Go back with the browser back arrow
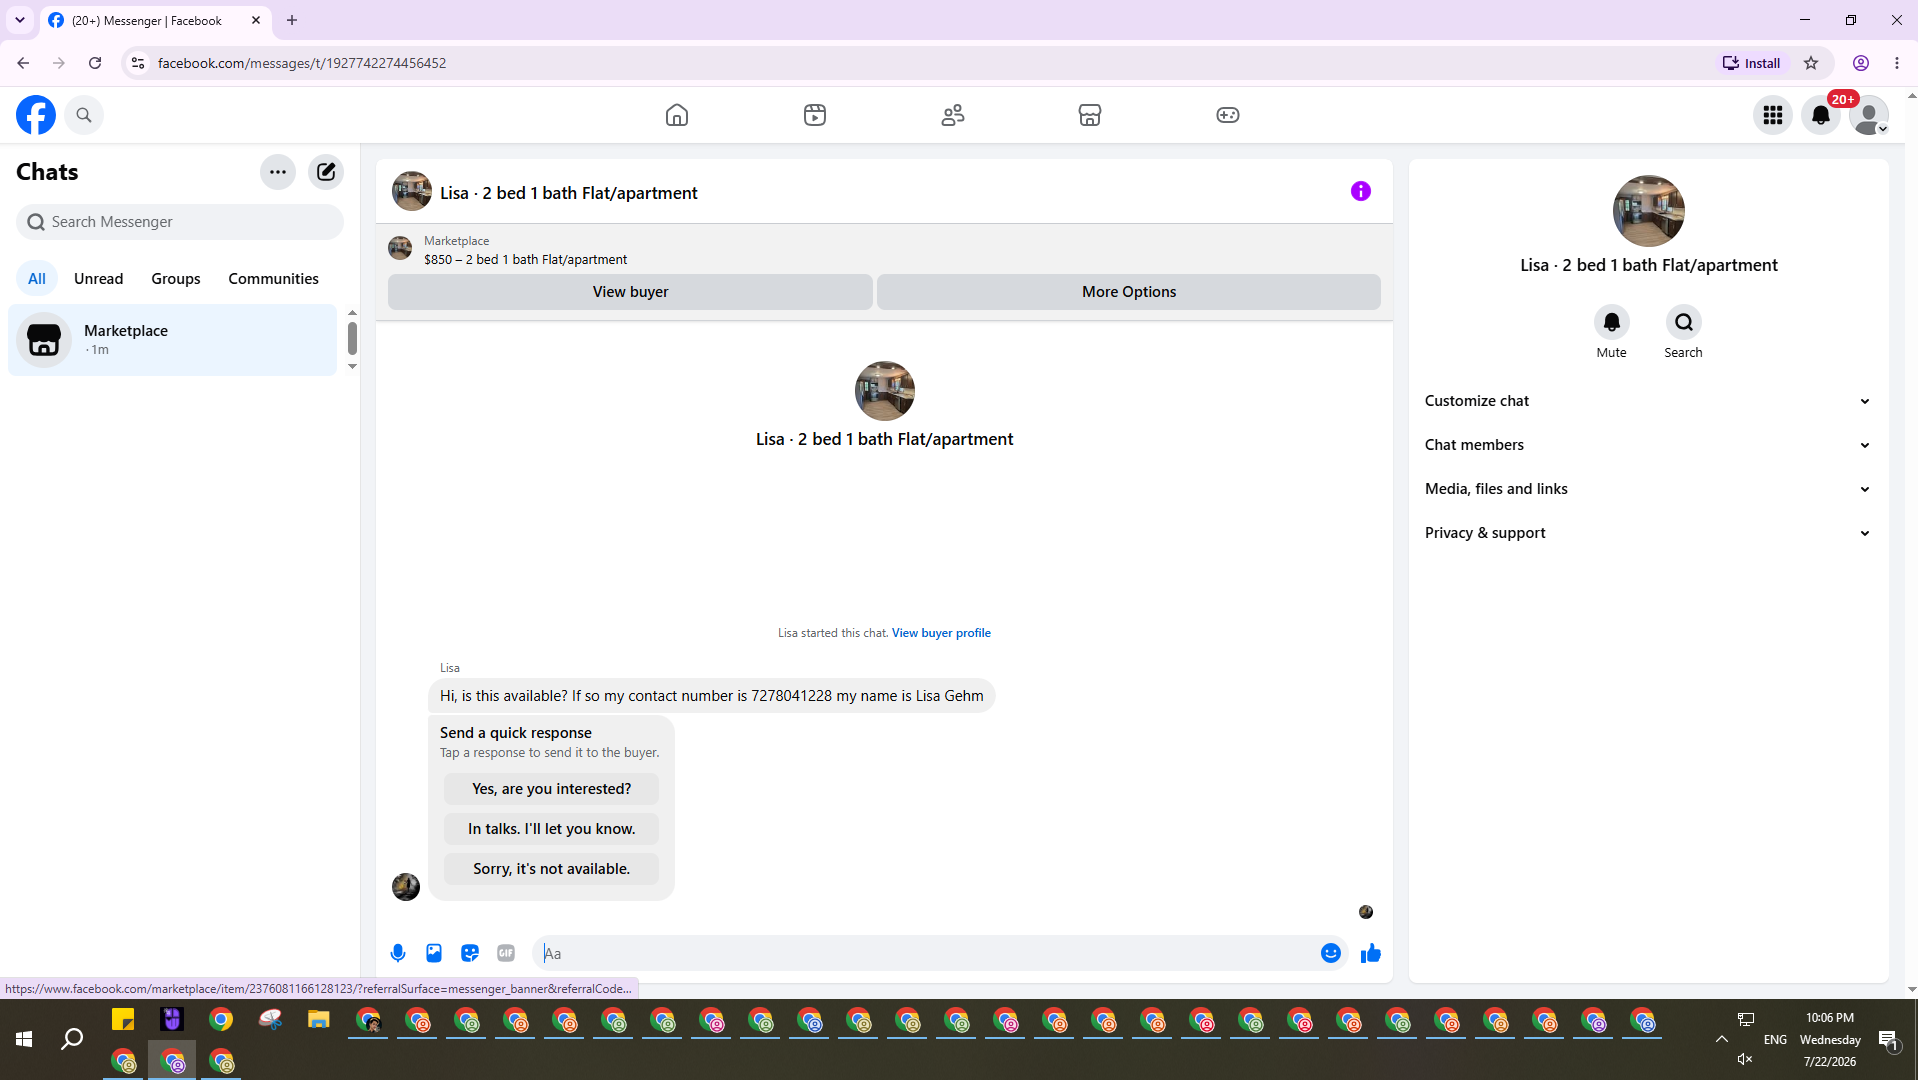 click(x=23, y=63)
